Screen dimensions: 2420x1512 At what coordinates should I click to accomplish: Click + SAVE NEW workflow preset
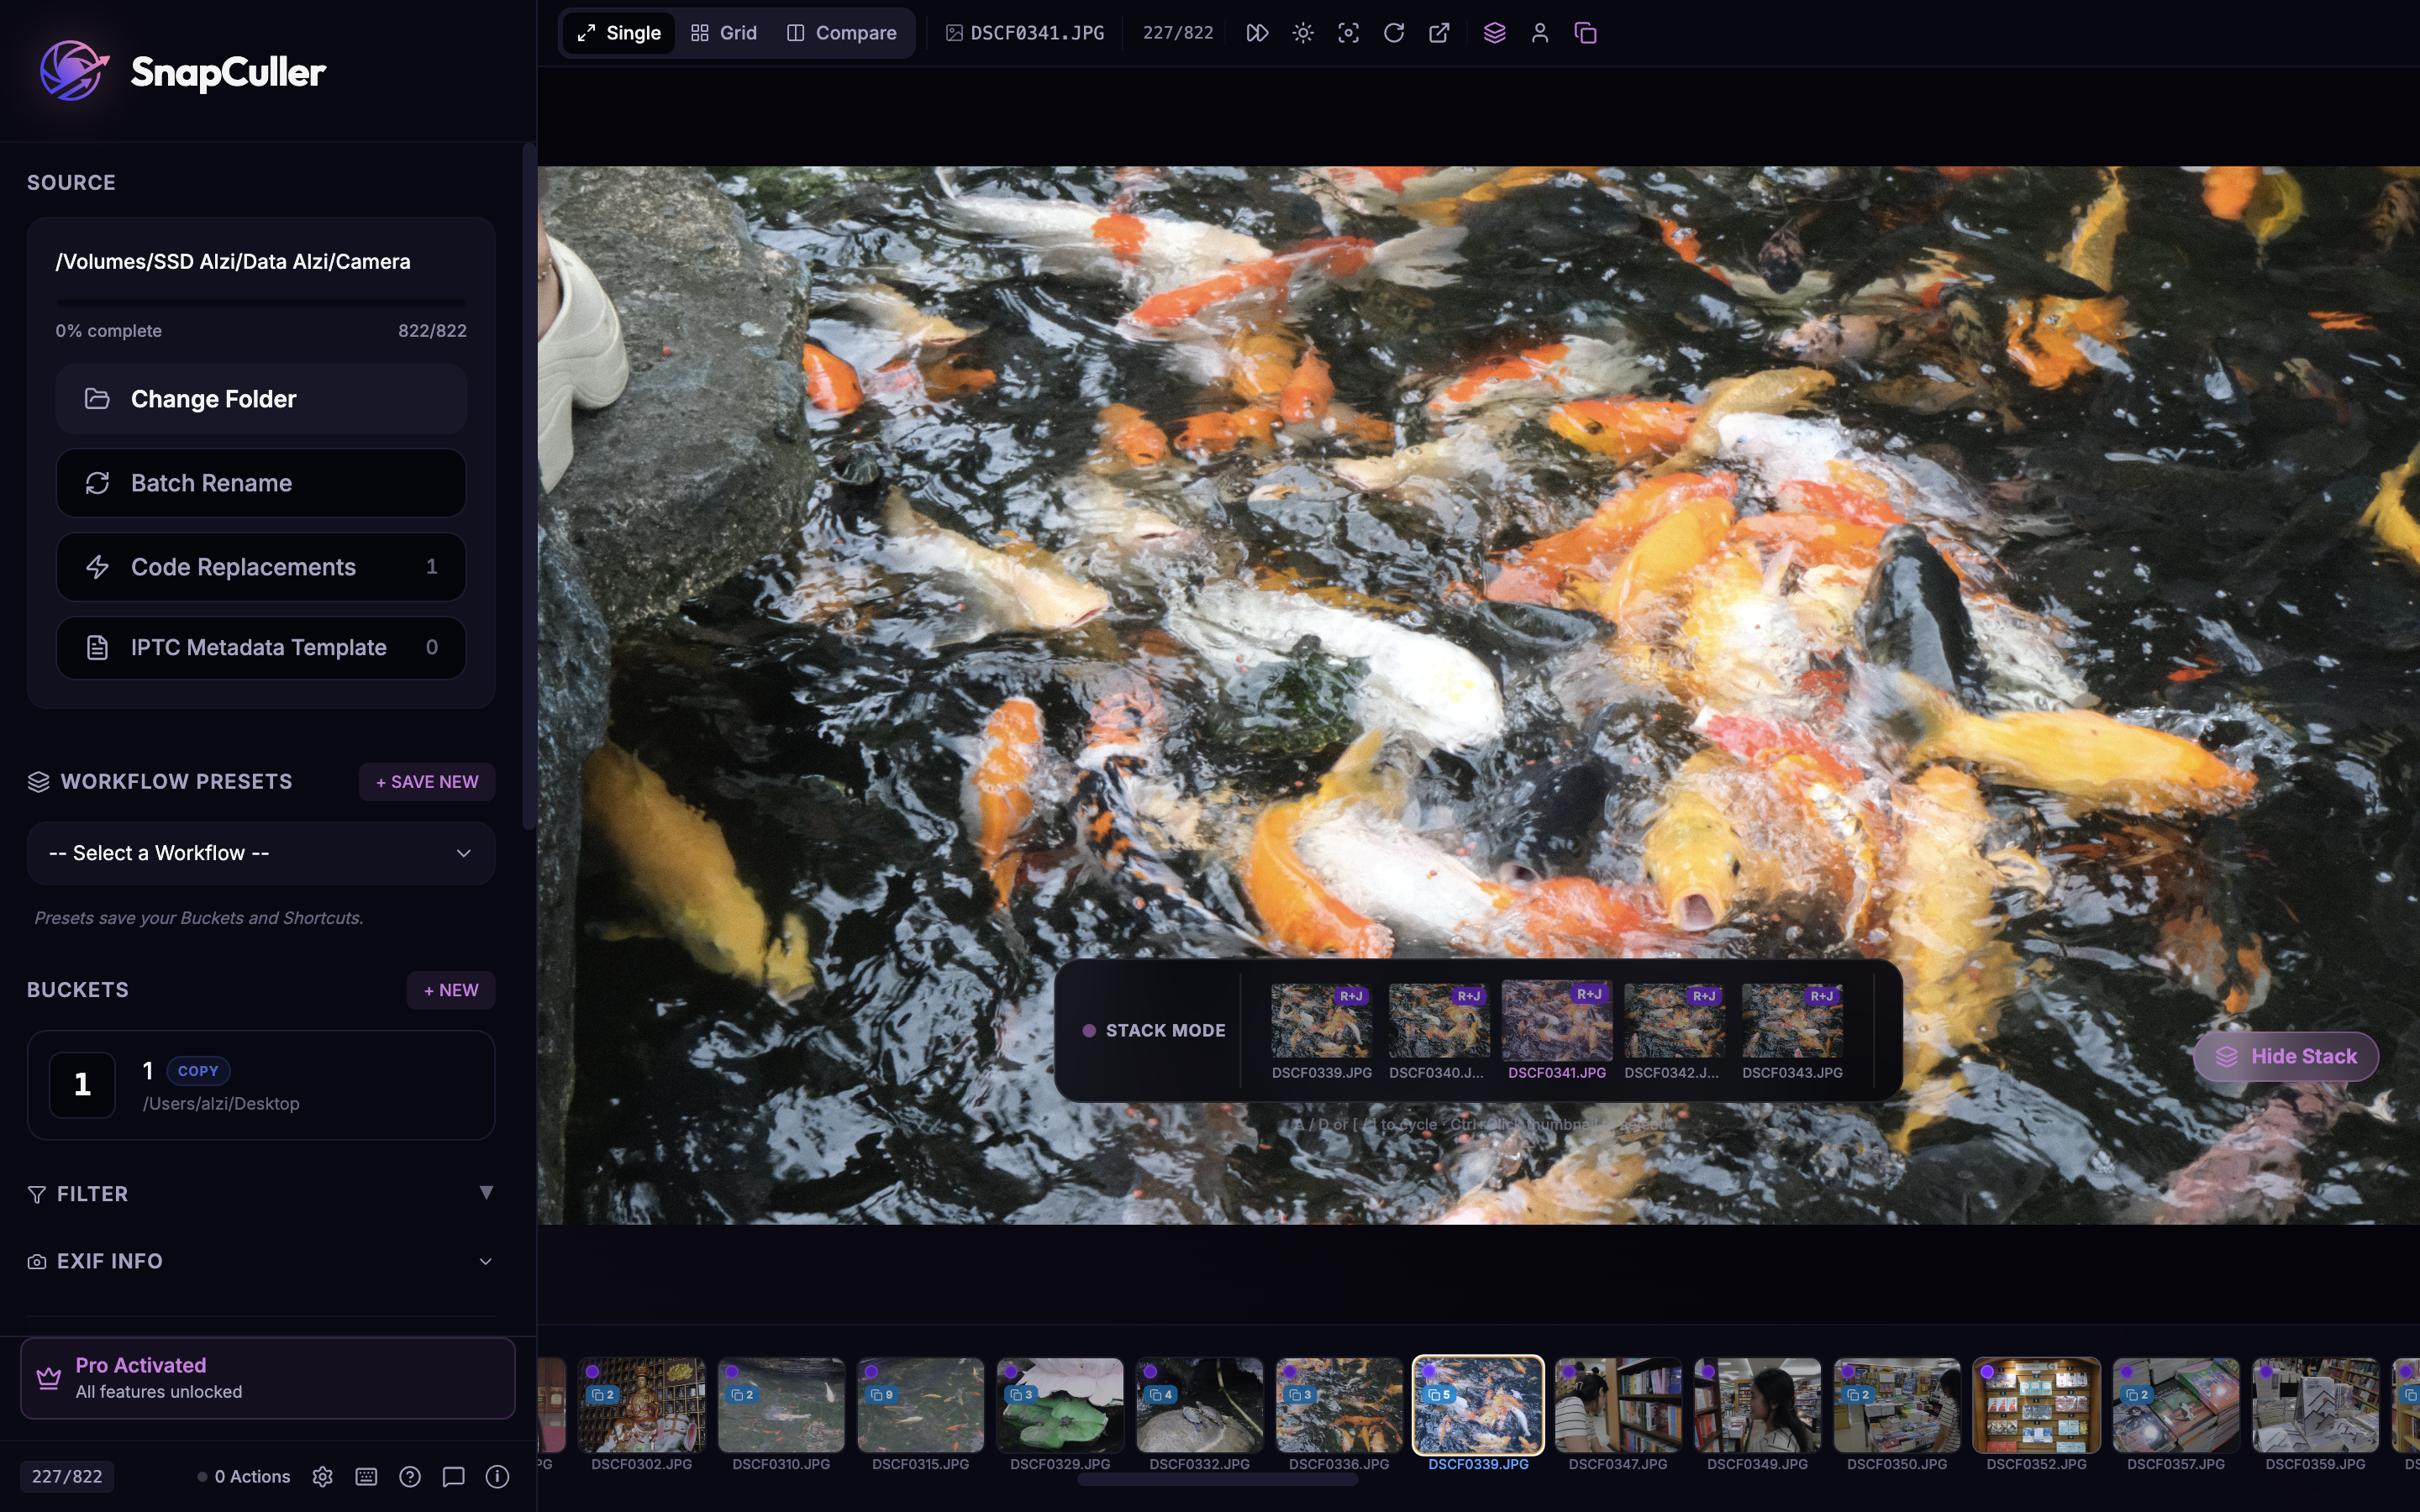[427, 782]
